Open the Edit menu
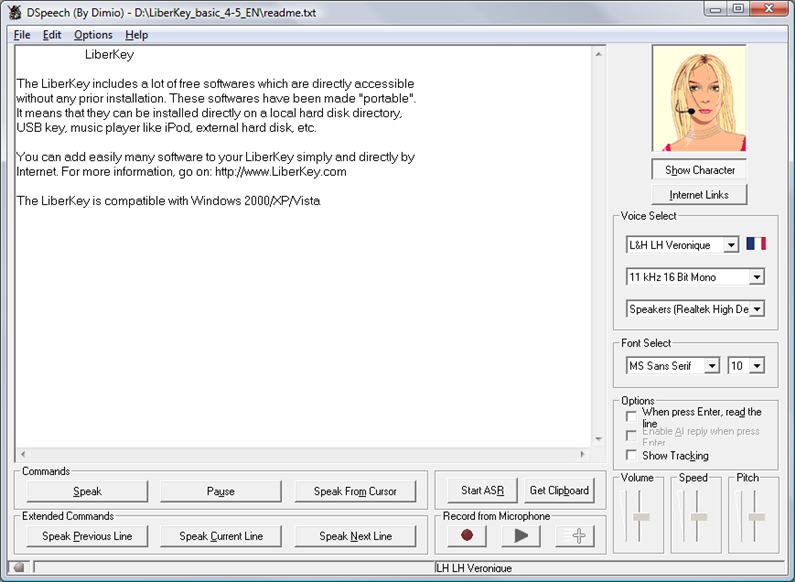The height and width of the screenshot is (582, 795). 52,35
